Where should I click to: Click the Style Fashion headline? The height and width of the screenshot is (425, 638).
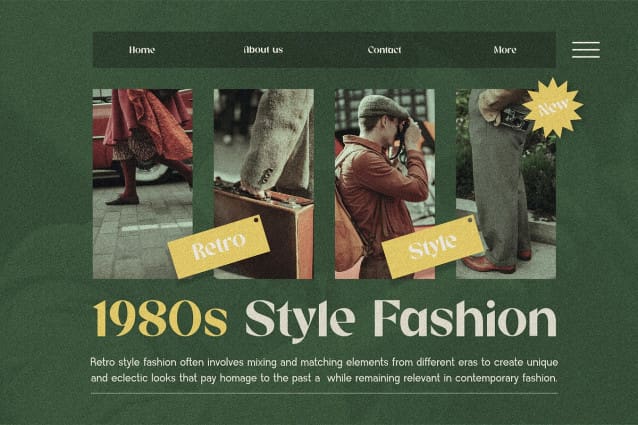click(401, 320)
